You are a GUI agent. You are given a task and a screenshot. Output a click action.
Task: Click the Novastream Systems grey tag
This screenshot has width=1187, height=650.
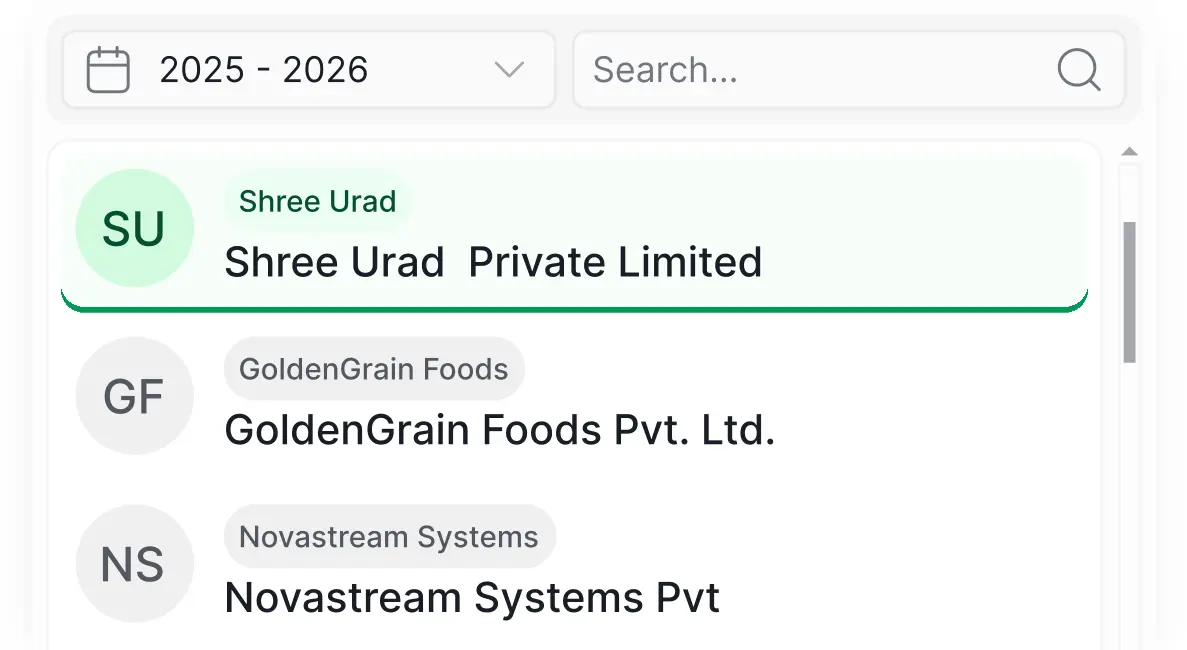389,536
